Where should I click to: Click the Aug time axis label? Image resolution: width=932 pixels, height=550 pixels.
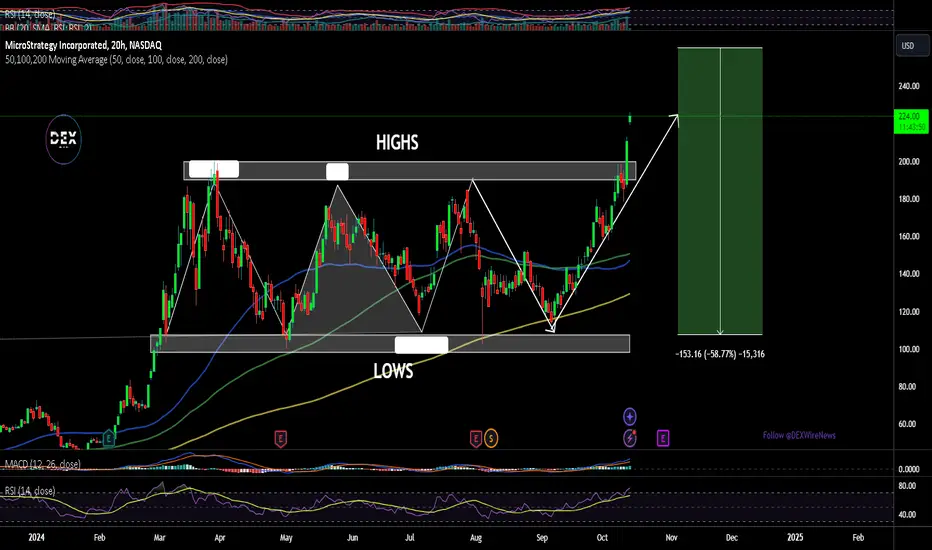[x=476, y=538]
